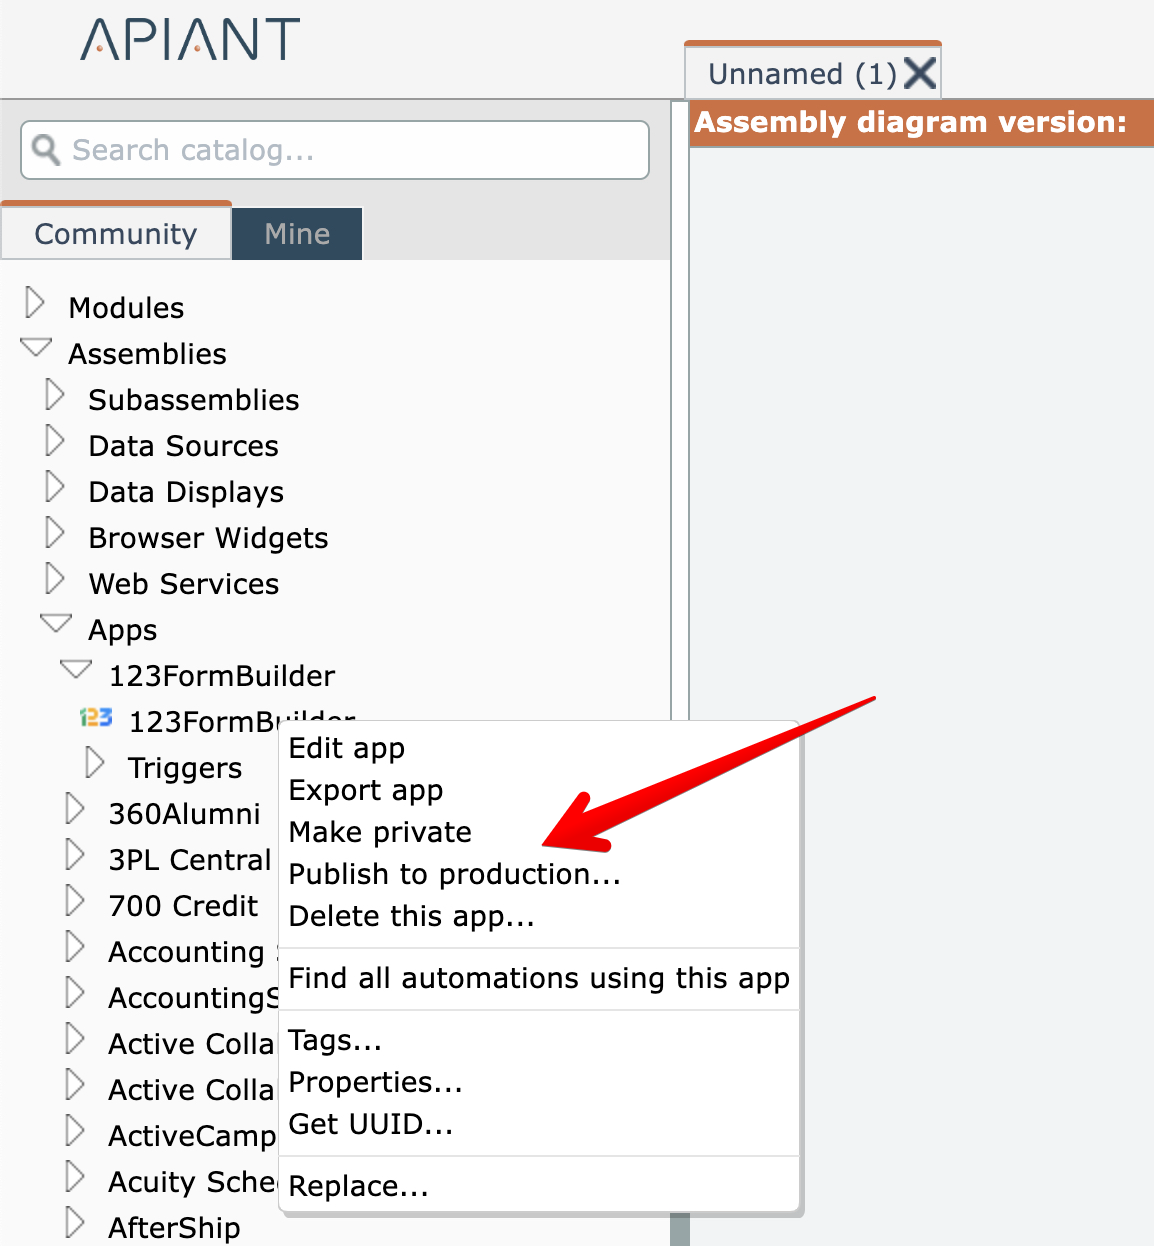Click the search magnifier icon

click(x=46, y=150)
